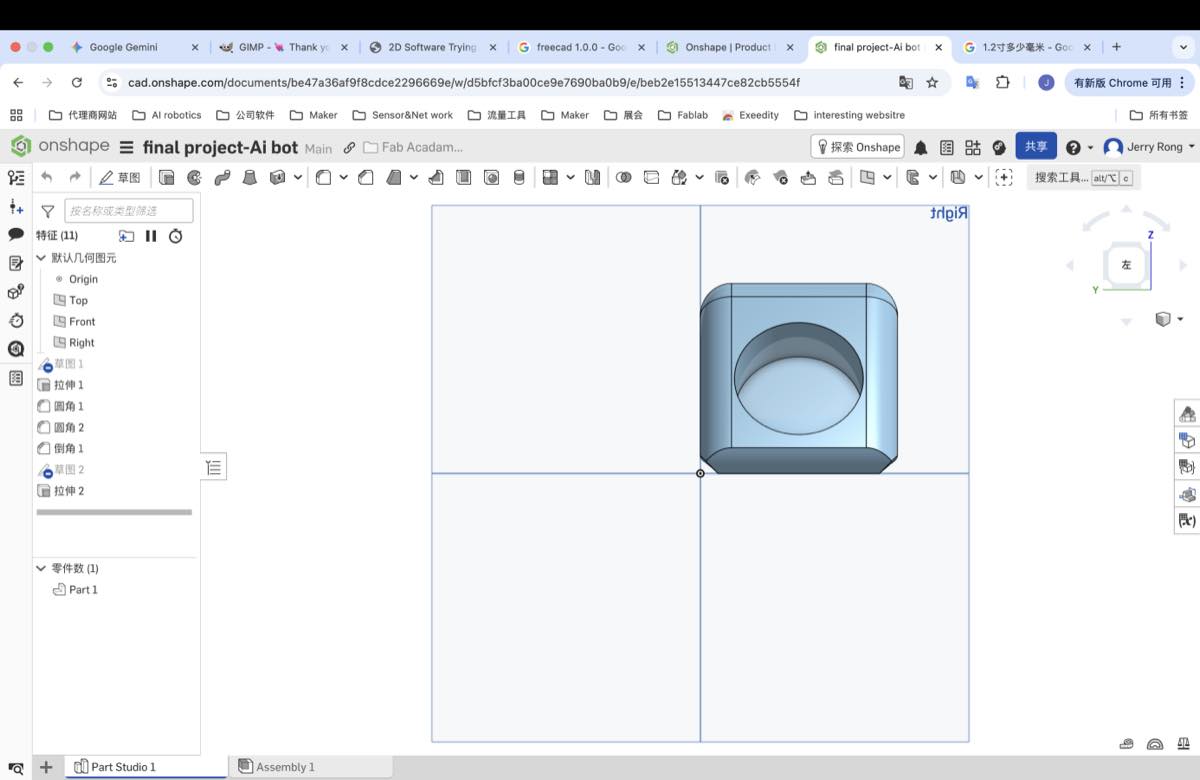Select the Delete part tool
This screenshot has height=780, width=1200.
(x=722, y=177)
